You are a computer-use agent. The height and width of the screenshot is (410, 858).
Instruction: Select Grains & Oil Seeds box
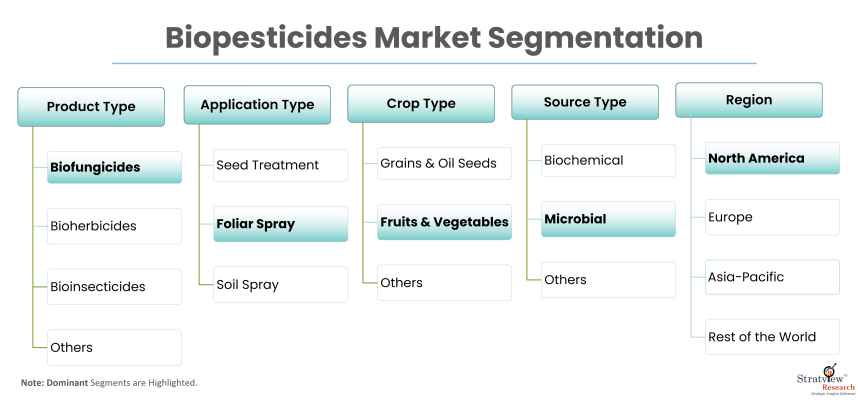coord(444,164)
